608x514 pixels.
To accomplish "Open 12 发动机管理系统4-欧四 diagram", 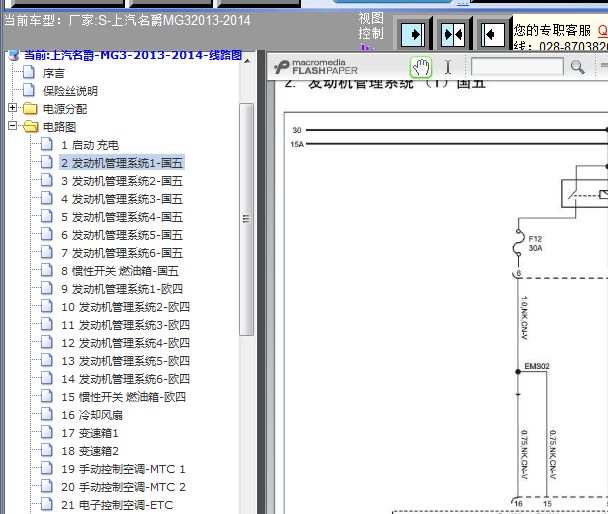I will pos(126,343).
